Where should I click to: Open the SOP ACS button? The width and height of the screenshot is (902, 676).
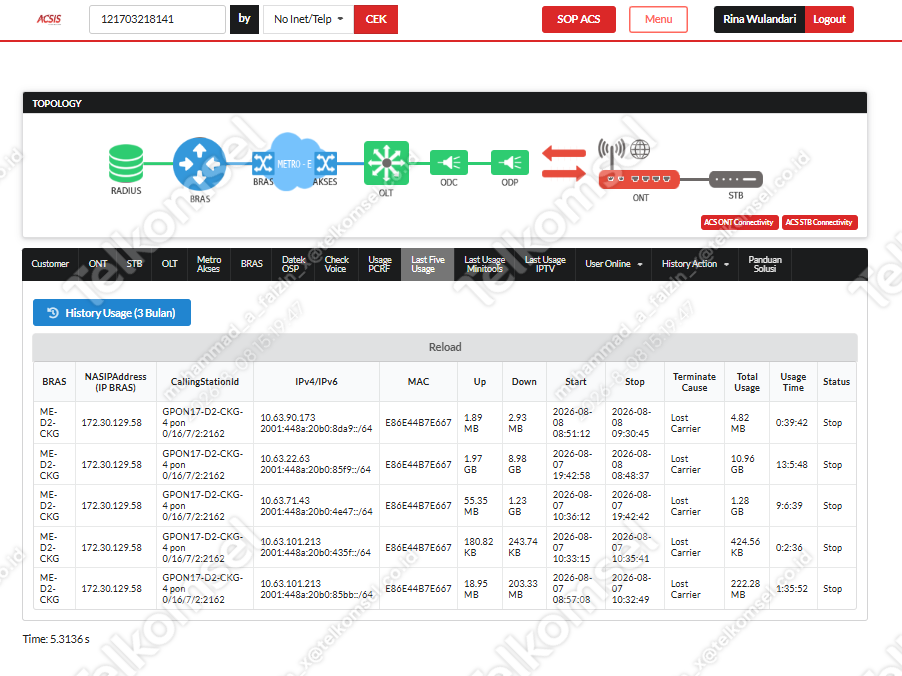coord(578,20)
